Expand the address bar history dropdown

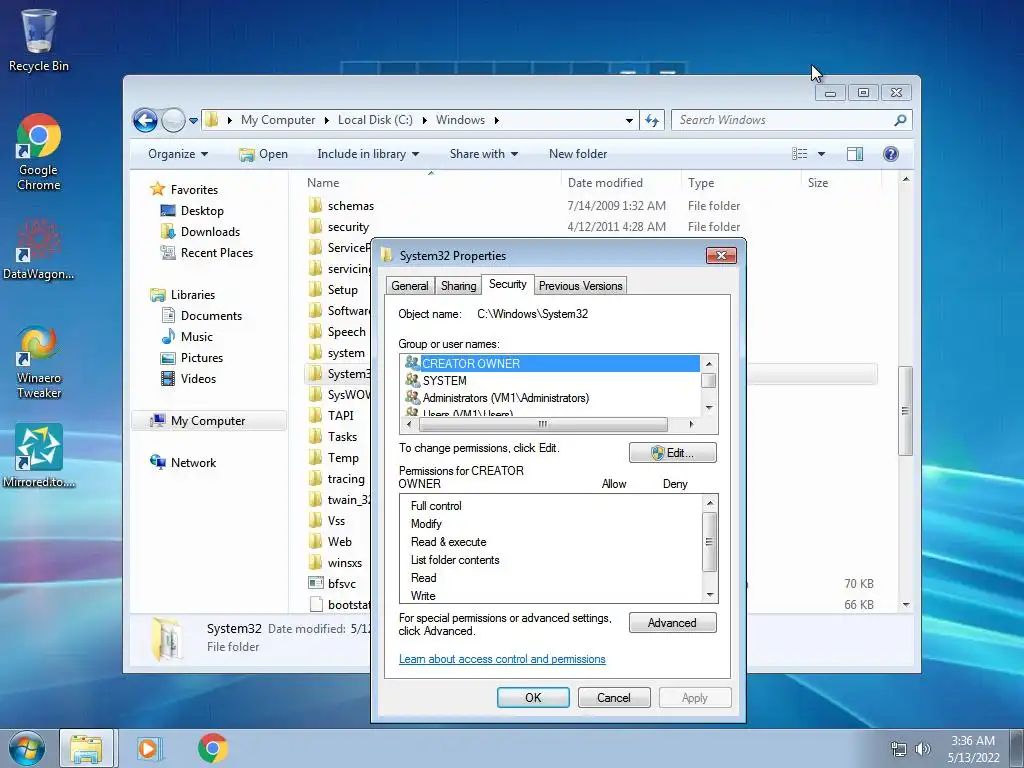pos(629,120)
